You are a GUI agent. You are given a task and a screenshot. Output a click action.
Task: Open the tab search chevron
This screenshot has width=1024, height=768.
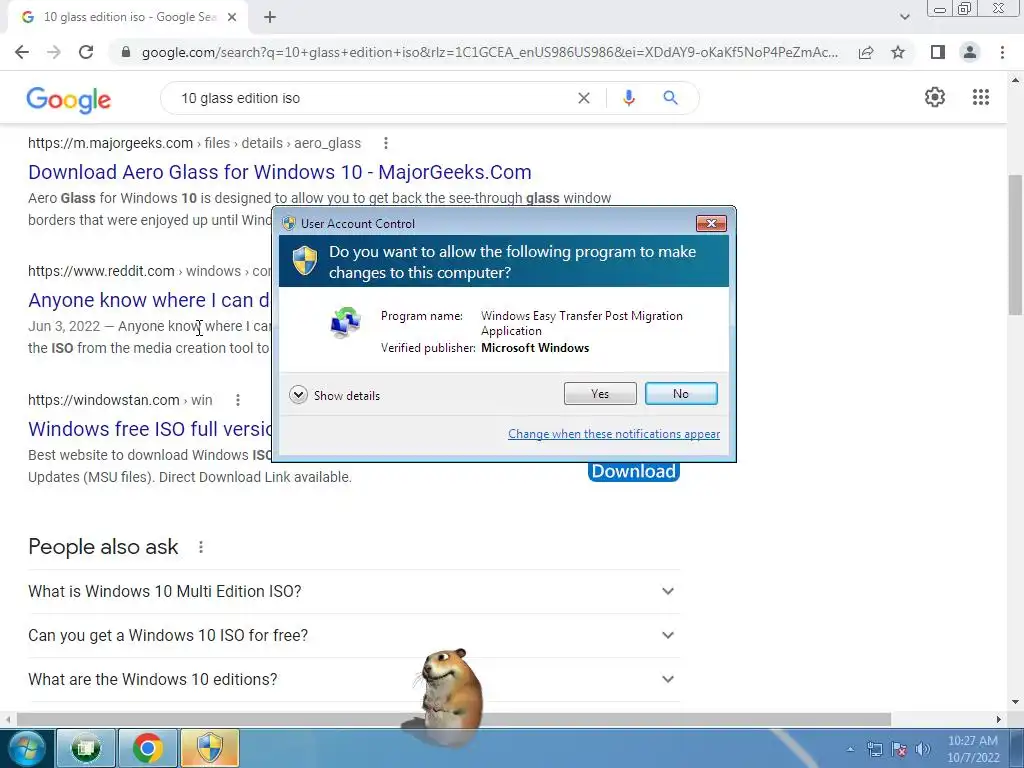(x=904, y=17)
